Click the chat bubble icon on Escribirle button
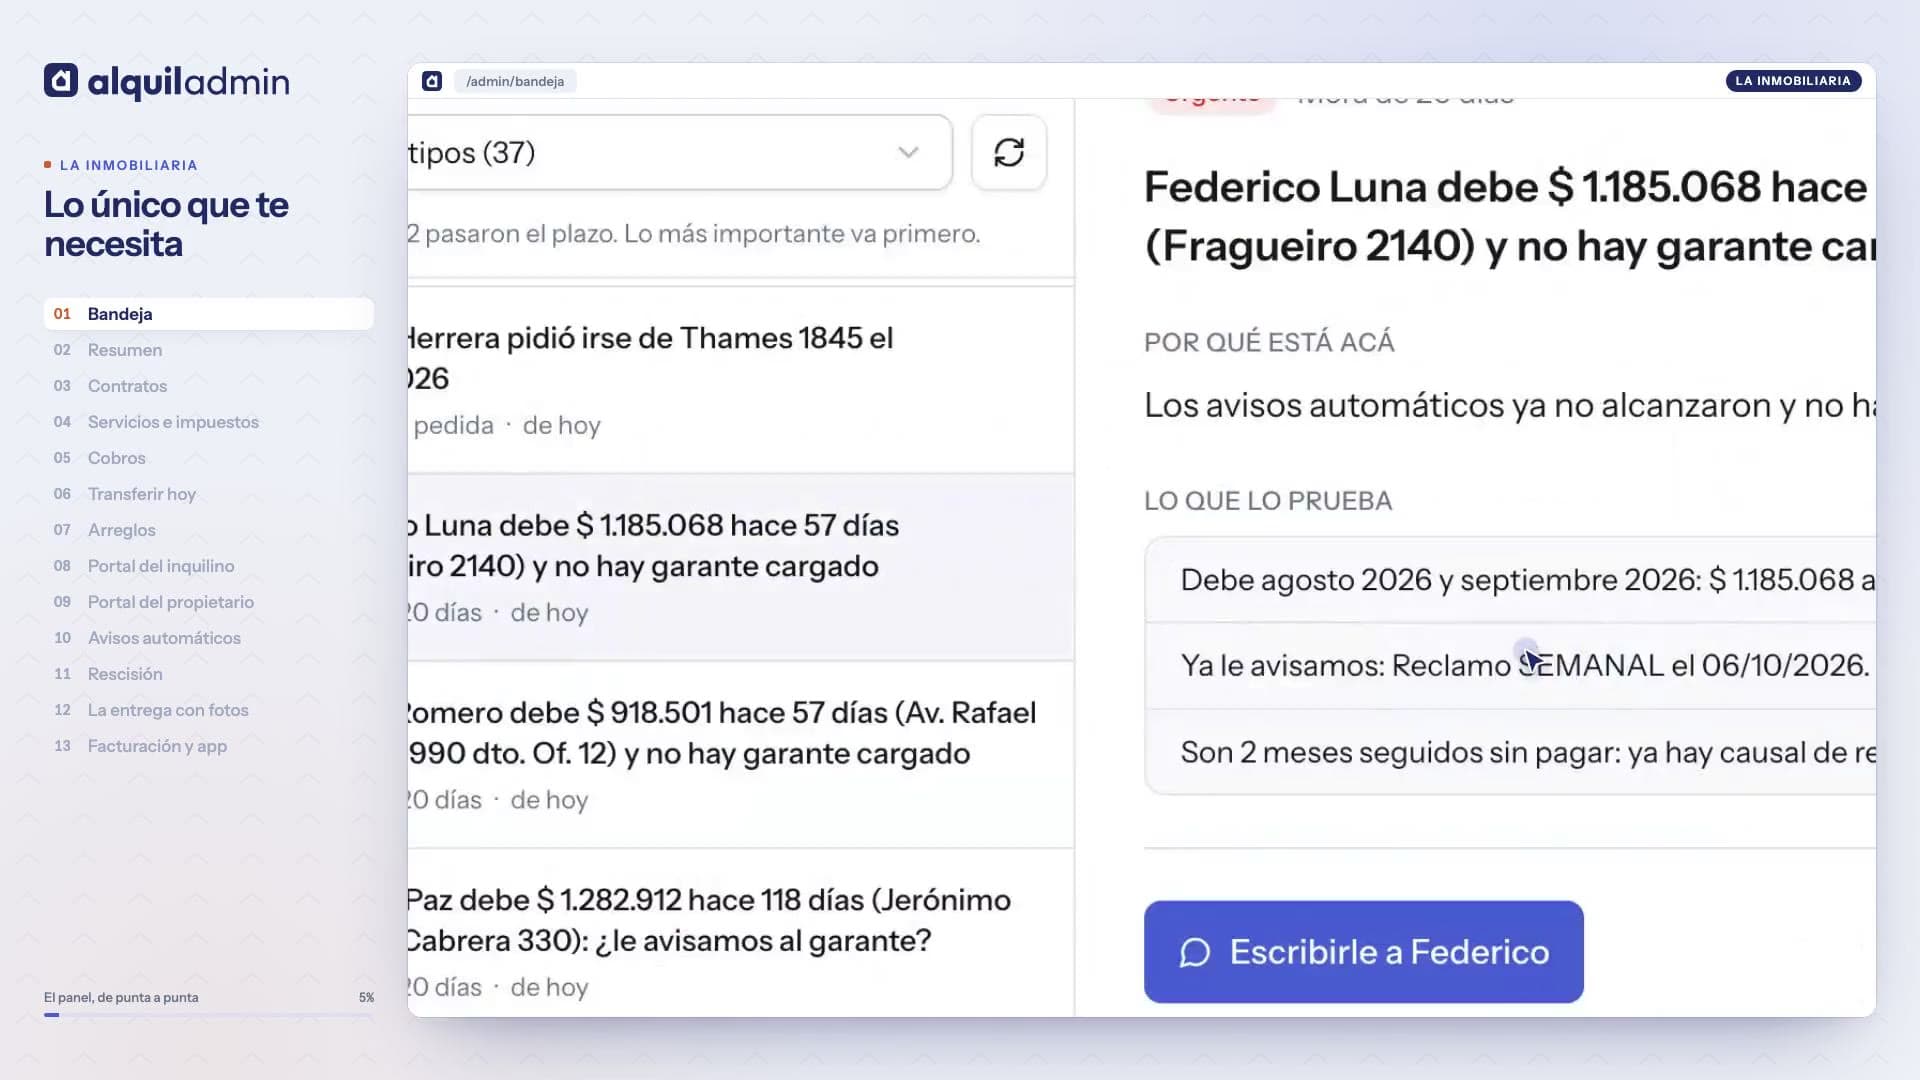This screenshot has height=1080, width=1920. (1195, 953)
